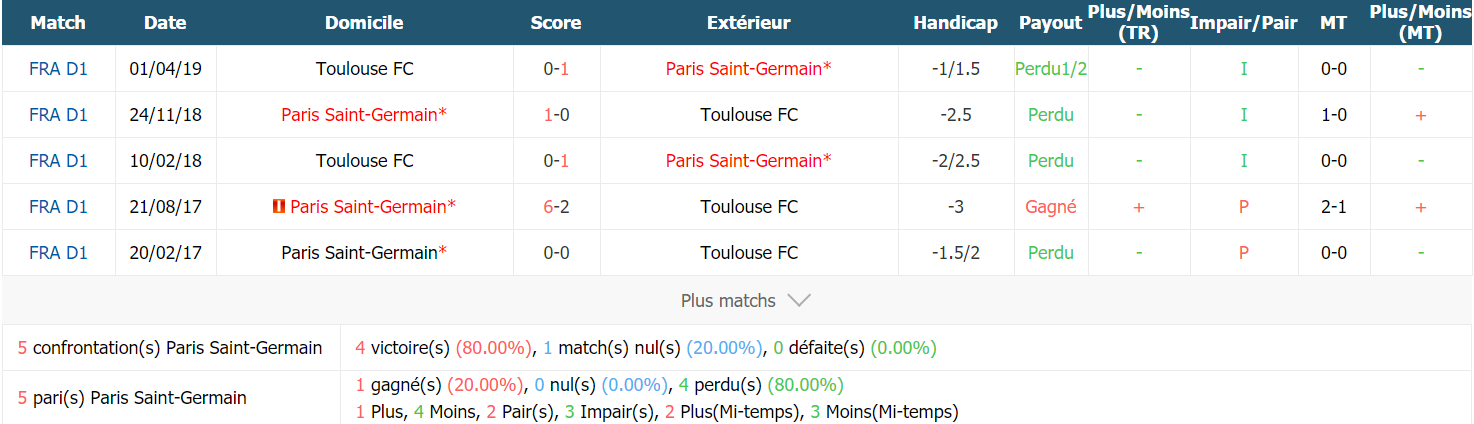Open the 6-2 score of 21/08/17 match
This screenshot has height=424, width=1474.
point(556,207)
